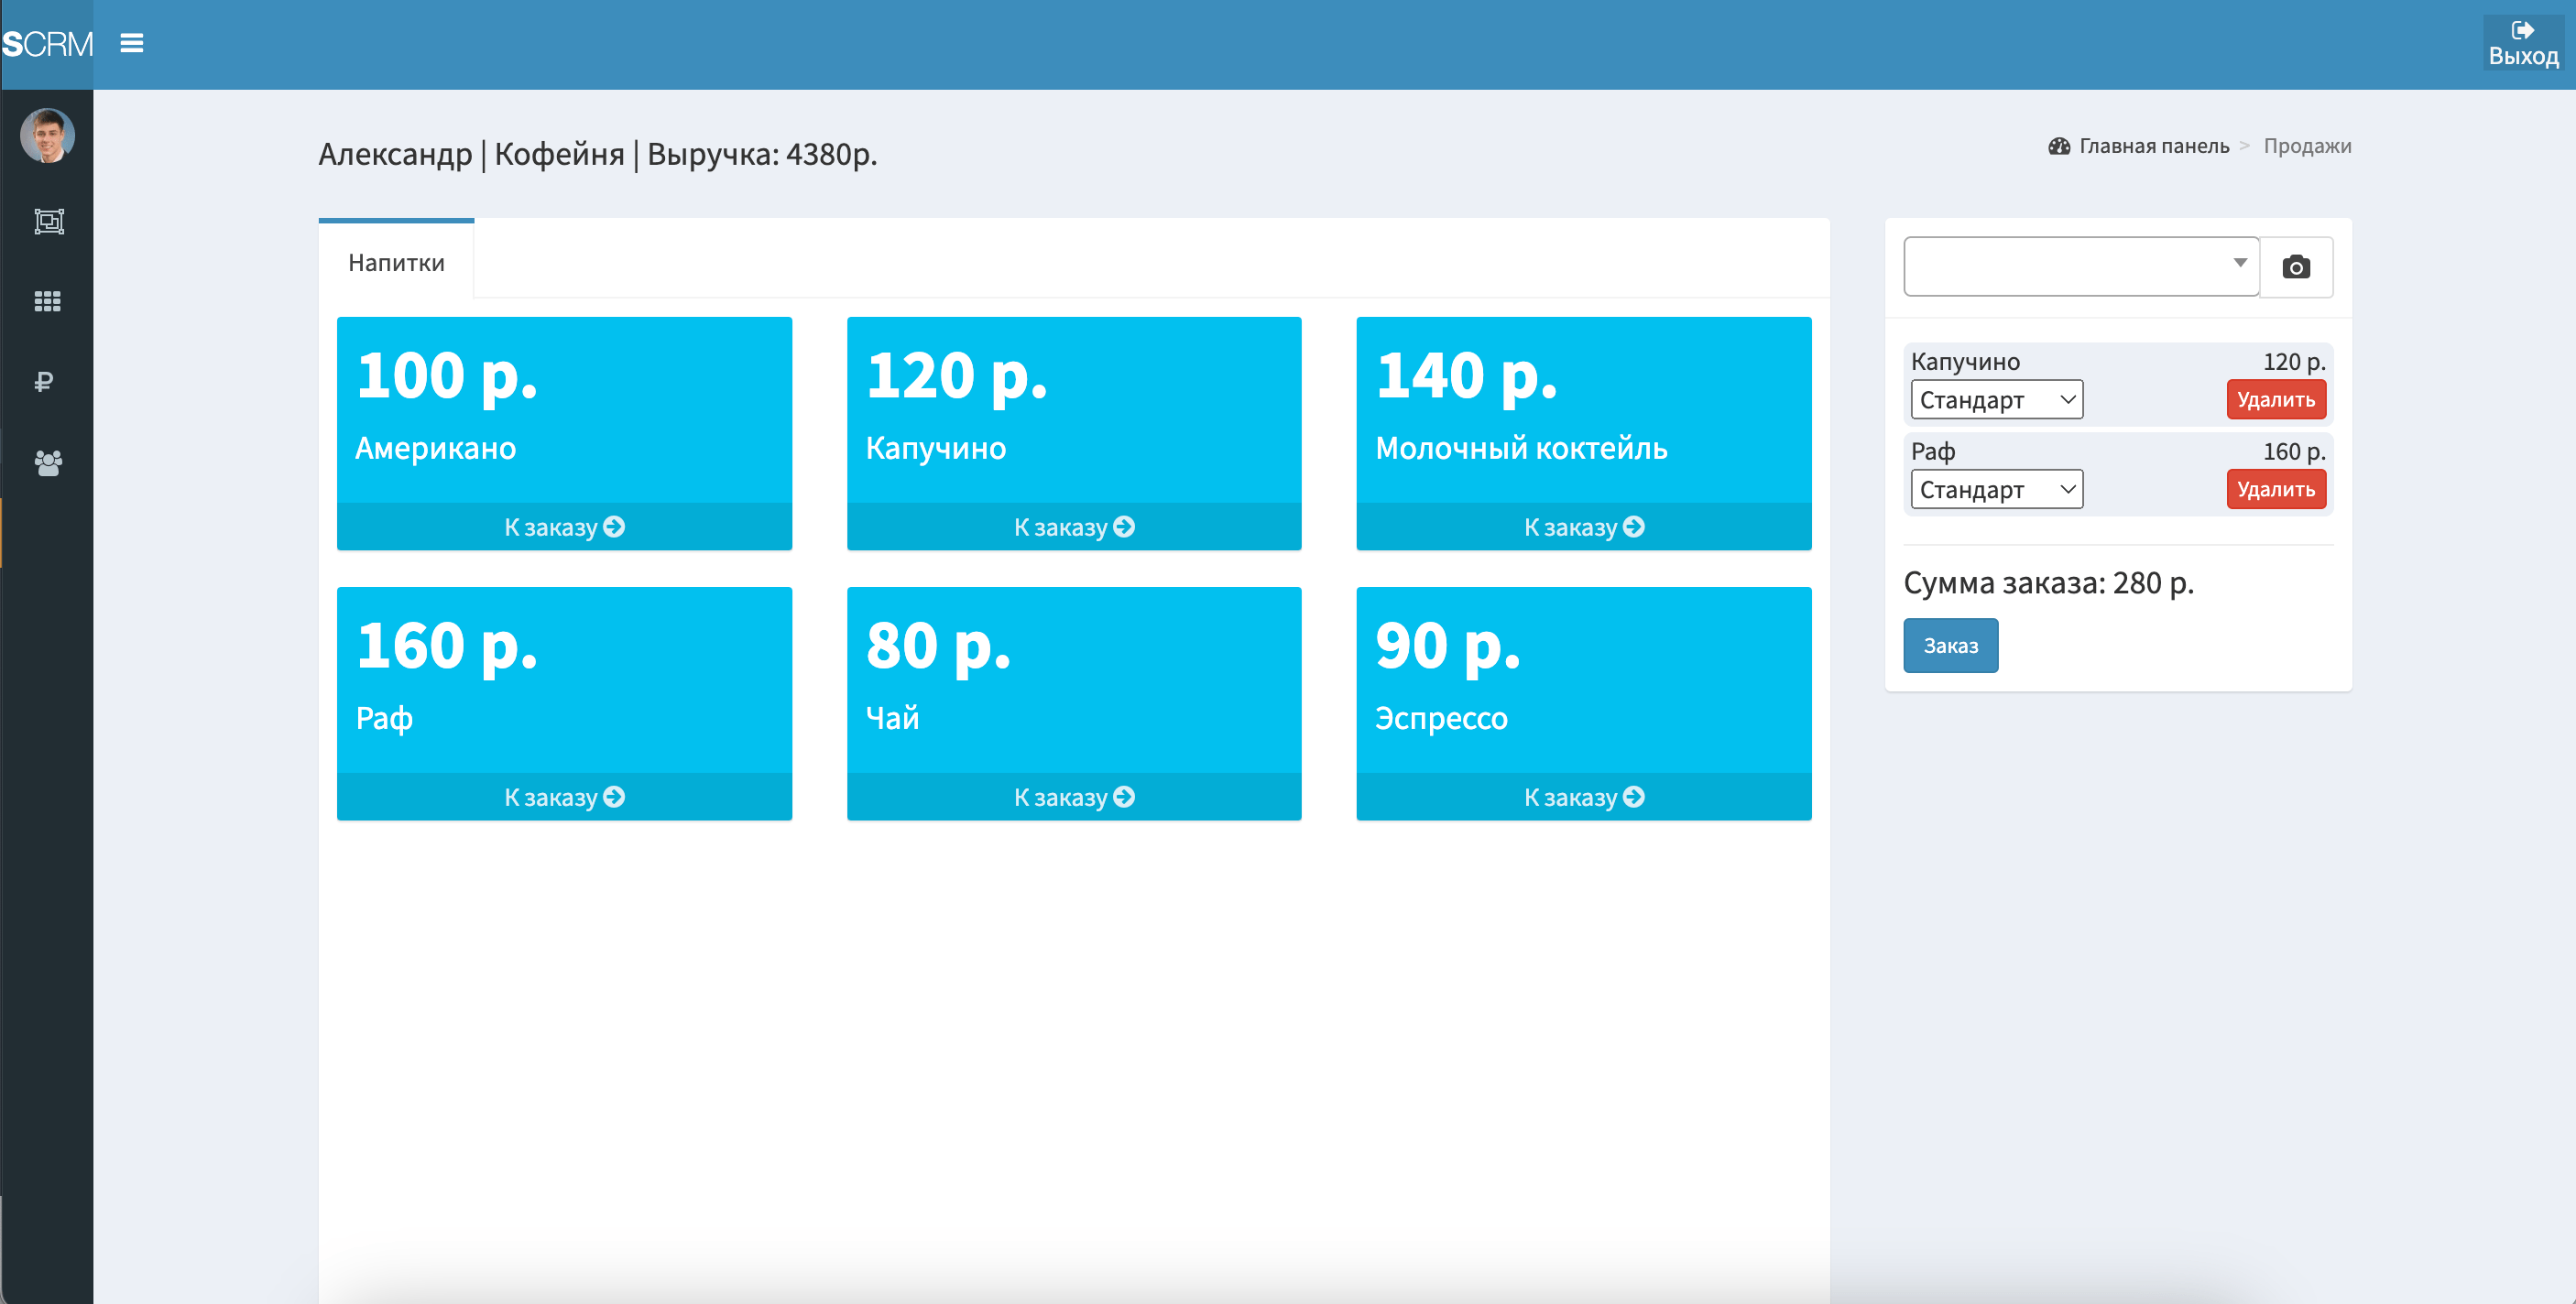
Task: Add Молочный коктейль via К заказу
Action: point(1583,526)
